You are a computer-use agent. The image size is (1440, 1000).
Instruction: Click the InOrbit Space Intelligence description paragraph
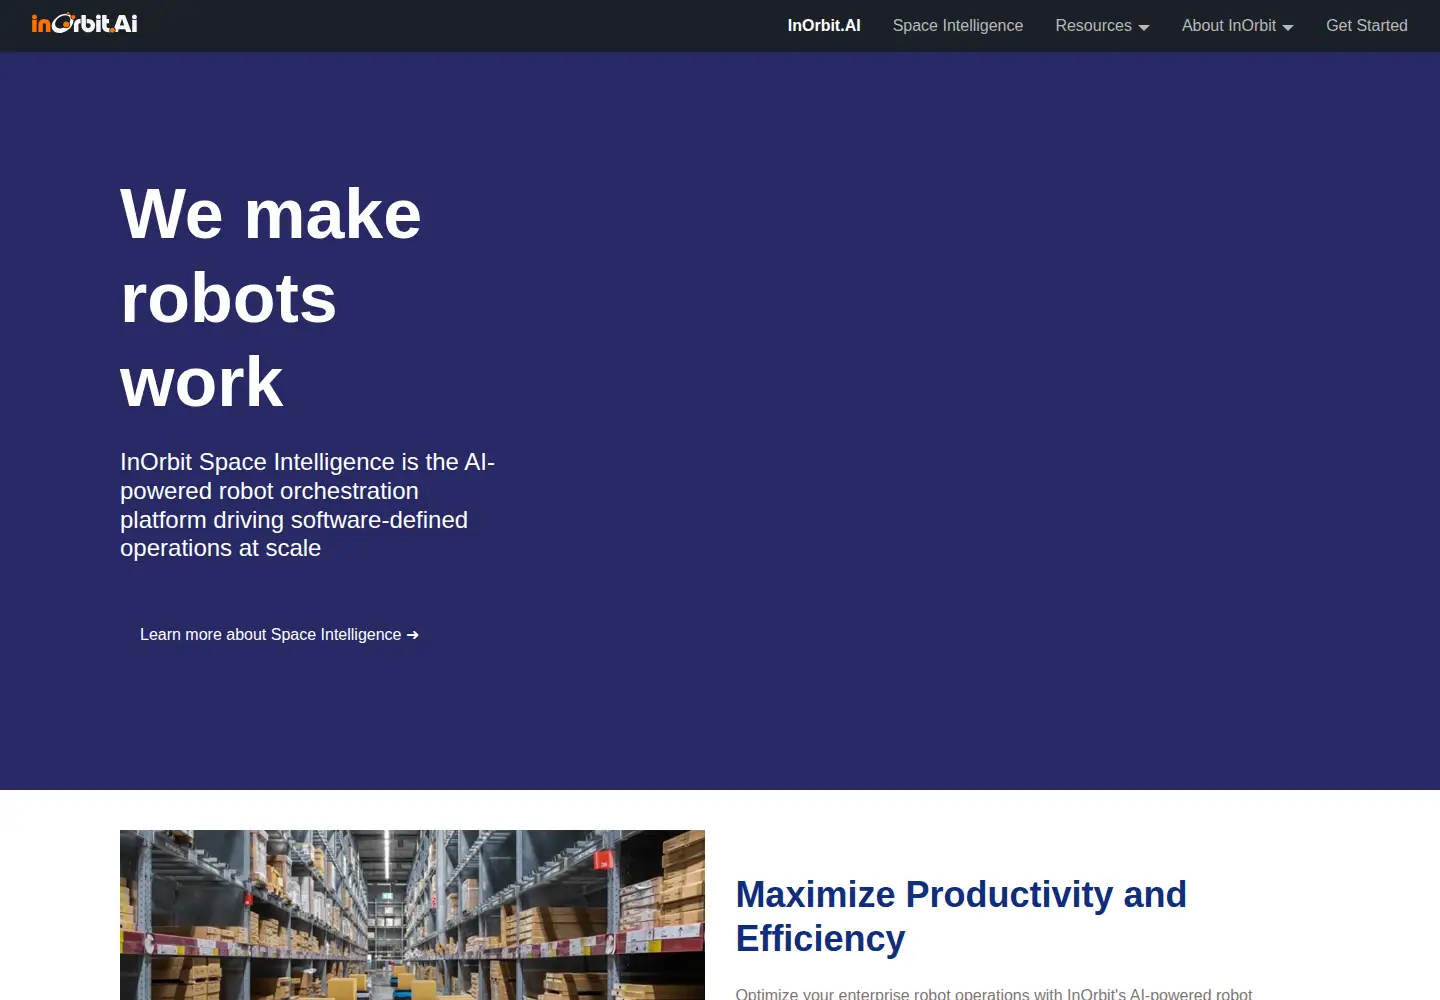click(308, 505)
